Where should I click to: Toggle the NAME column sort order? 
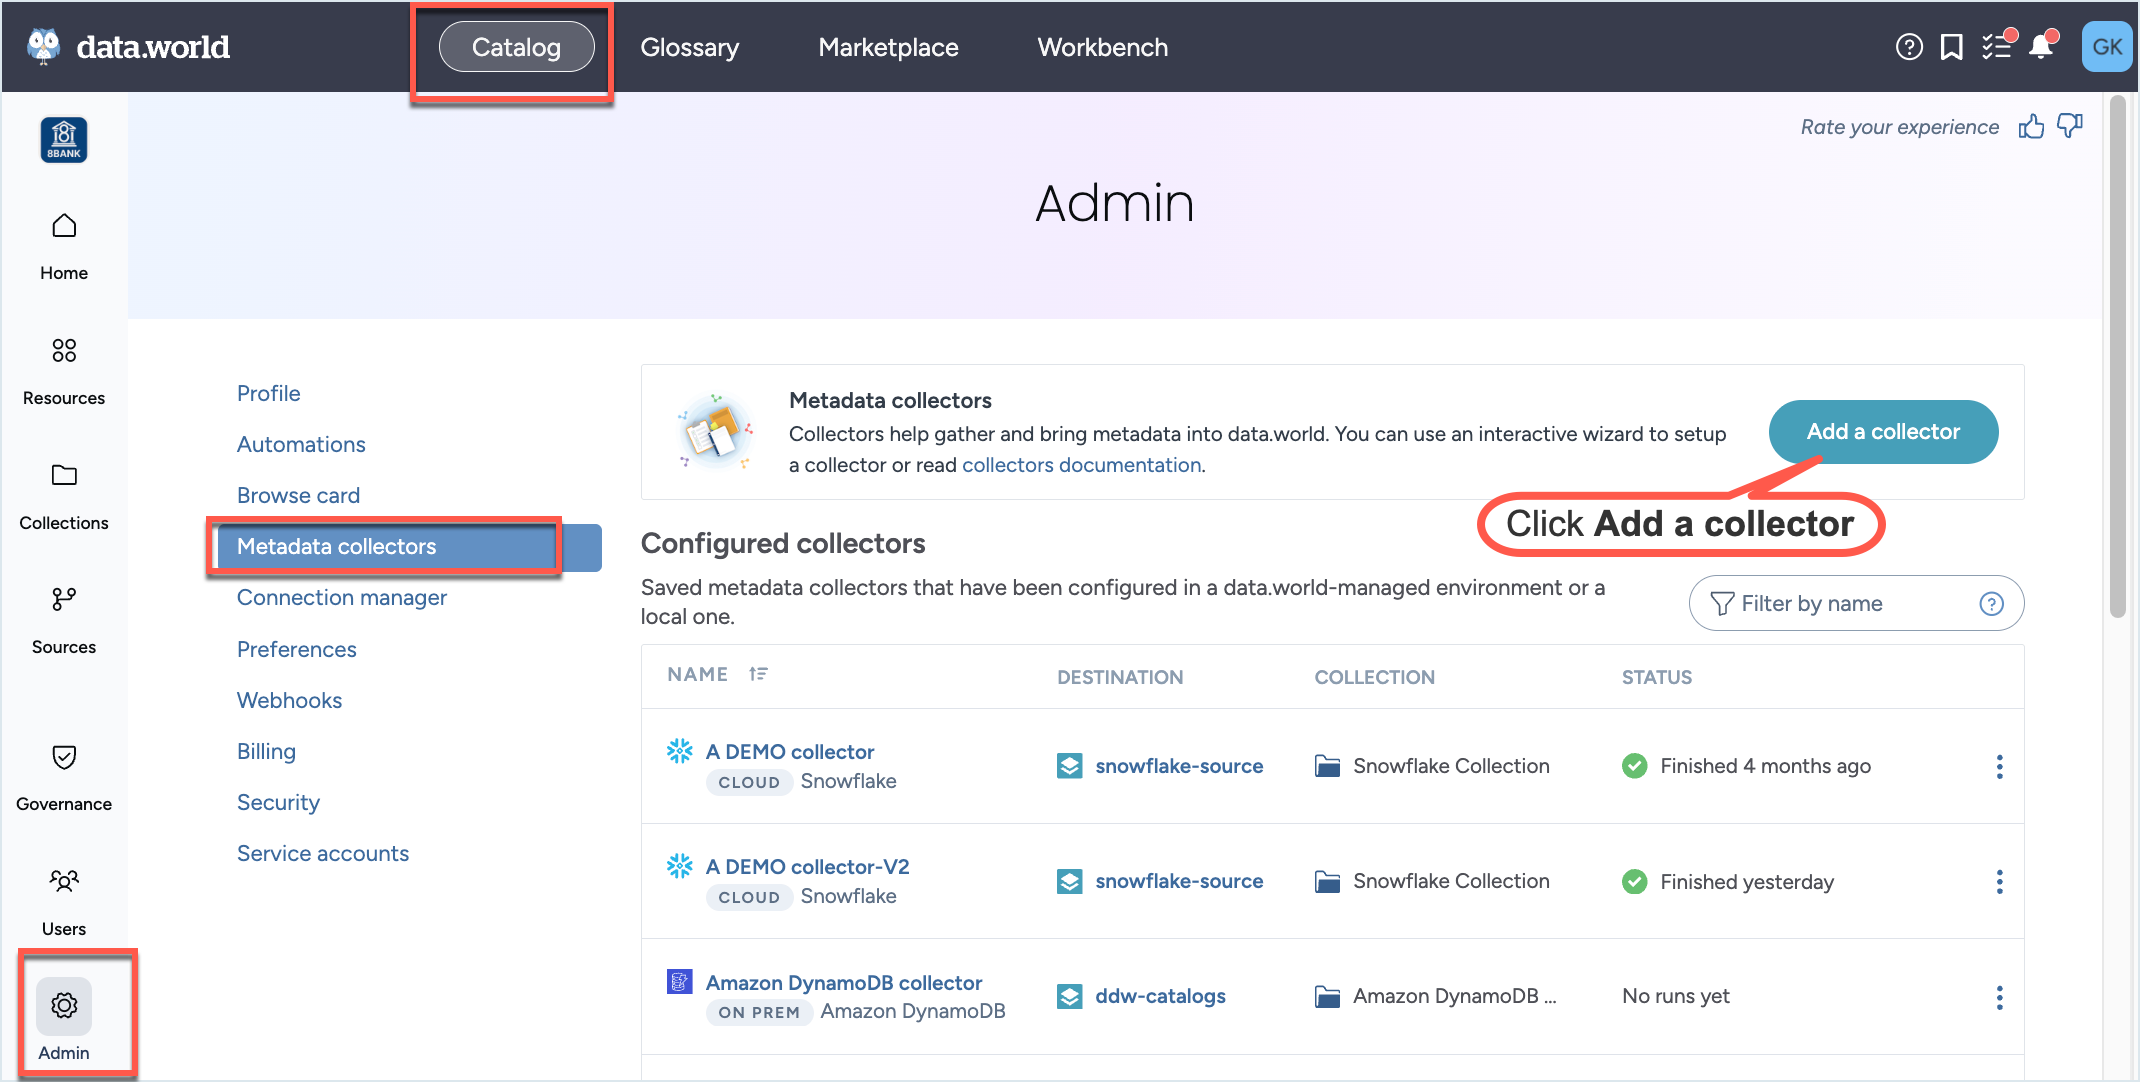758,675
